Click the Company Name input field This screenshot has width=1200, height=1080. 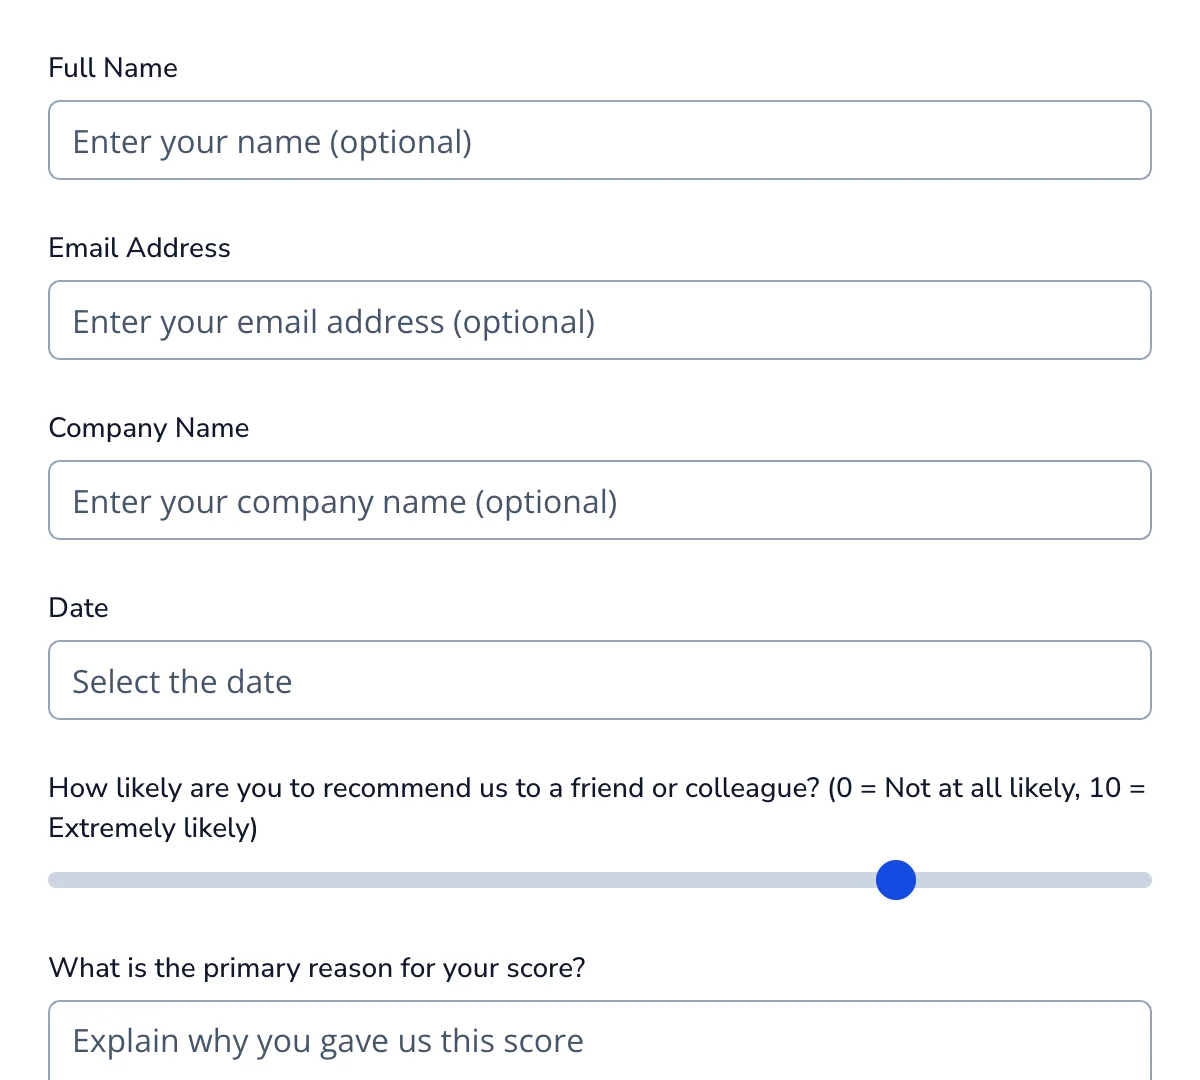(600, 500)
